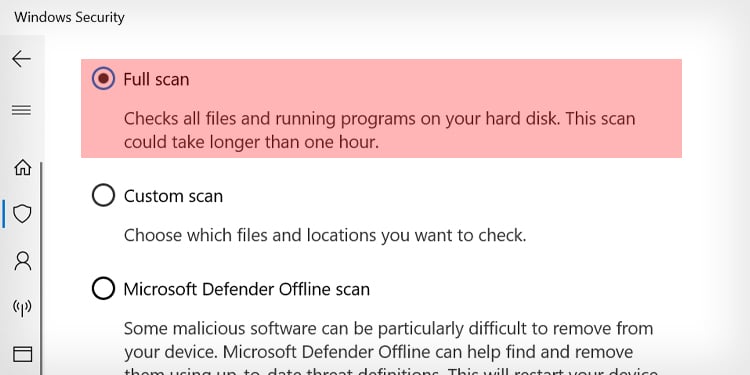Screen dimensions: 750x375
Task: Click the Windows Security window title
Action: [69, 17]
